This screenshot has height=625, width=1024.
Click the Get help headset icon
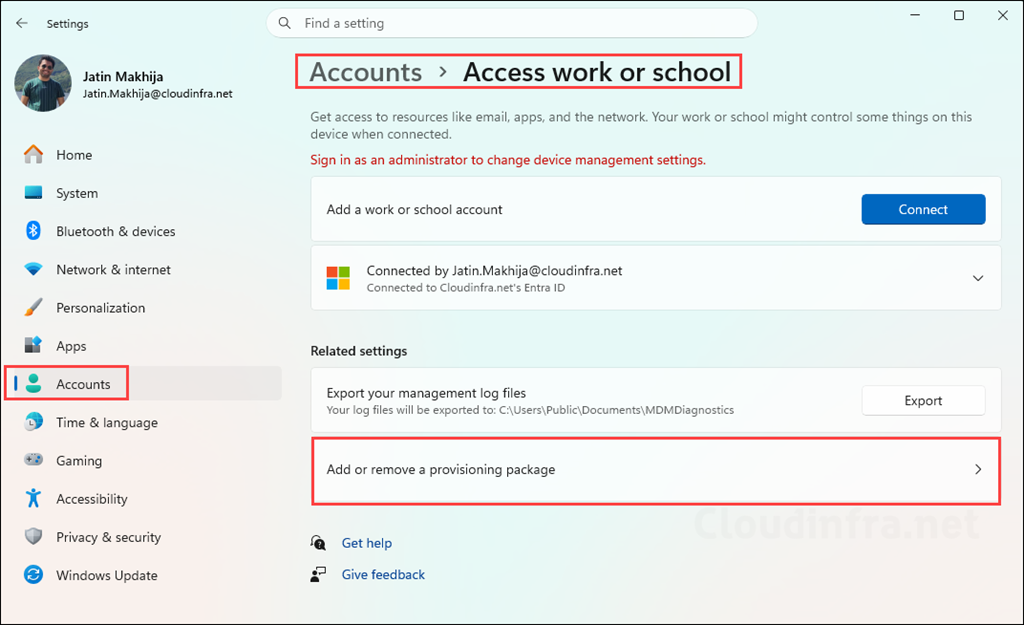318,543
